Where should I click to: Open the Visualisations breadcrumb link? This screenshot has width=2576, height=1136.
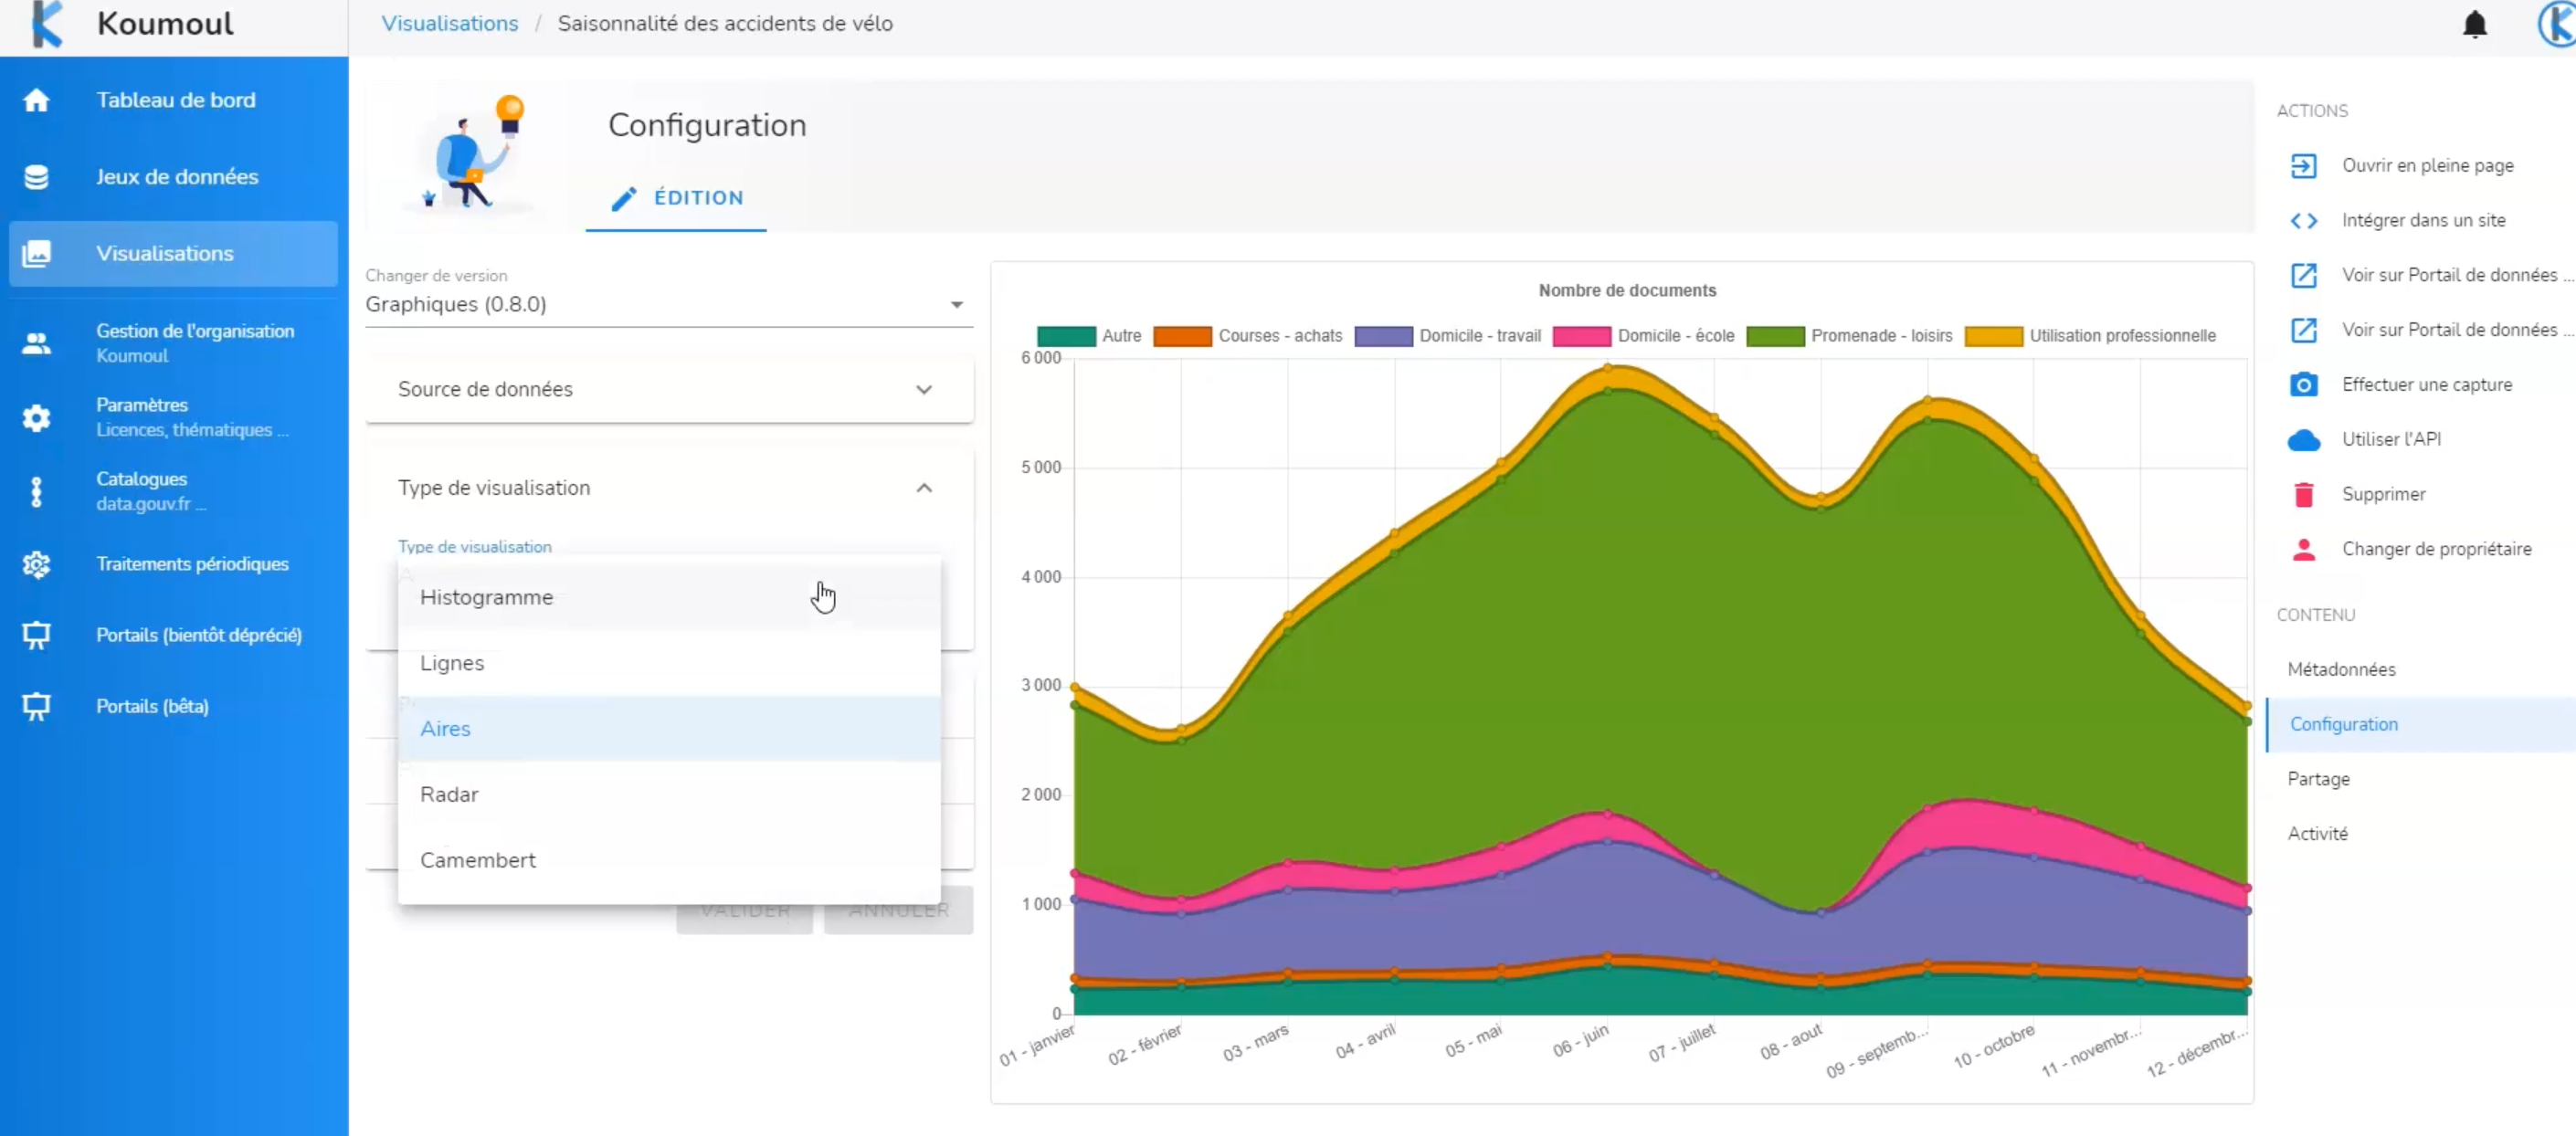(449, 23)
